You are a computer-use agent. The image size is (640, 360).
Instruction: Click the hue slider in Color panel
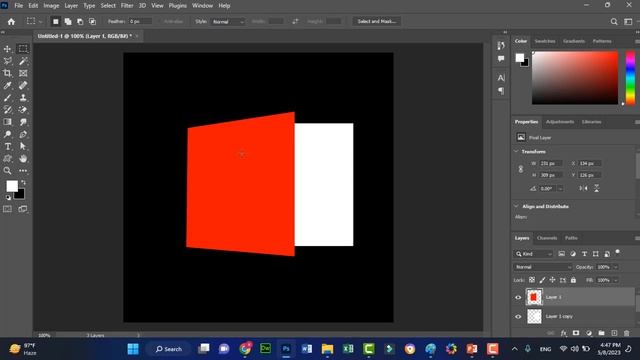coord(630,78)
